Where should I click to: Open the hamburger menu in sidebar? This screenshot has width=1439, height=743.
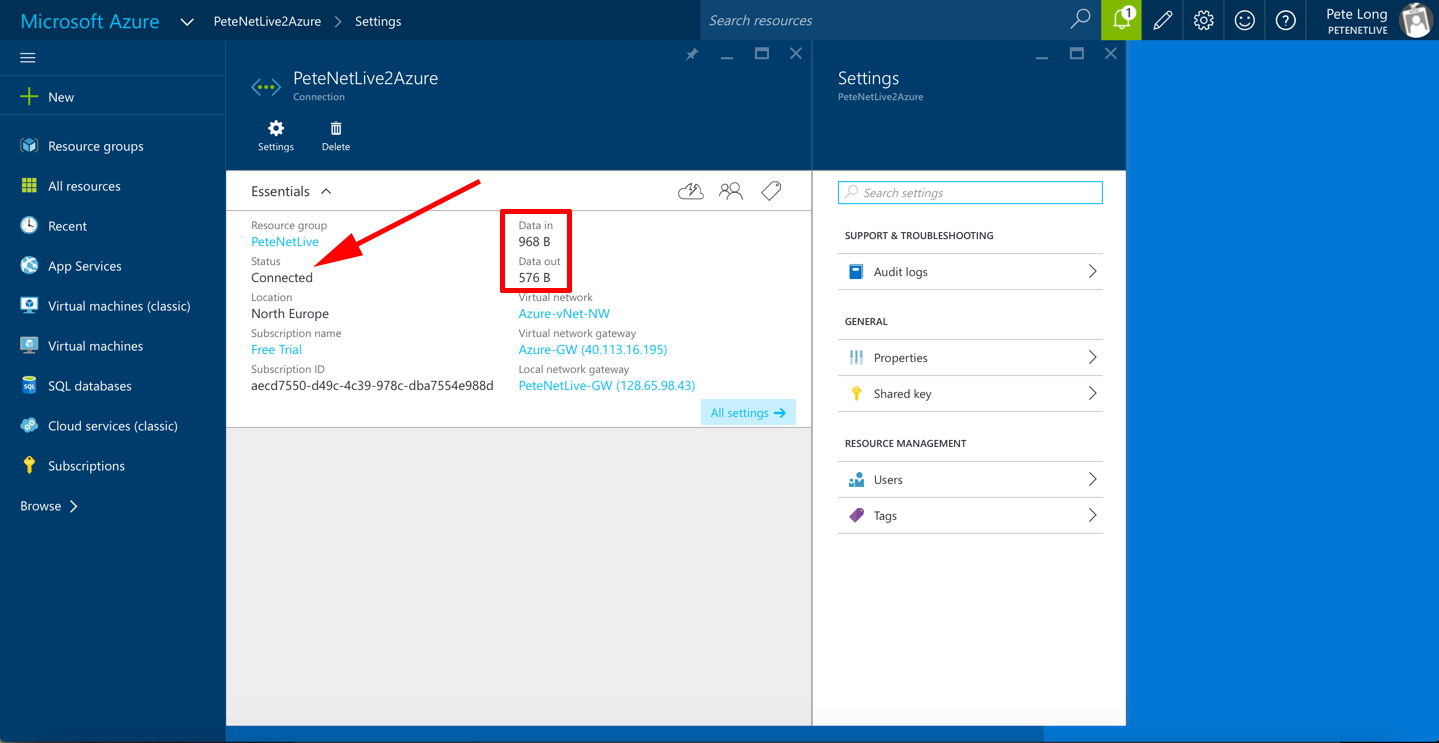(28, 58)
